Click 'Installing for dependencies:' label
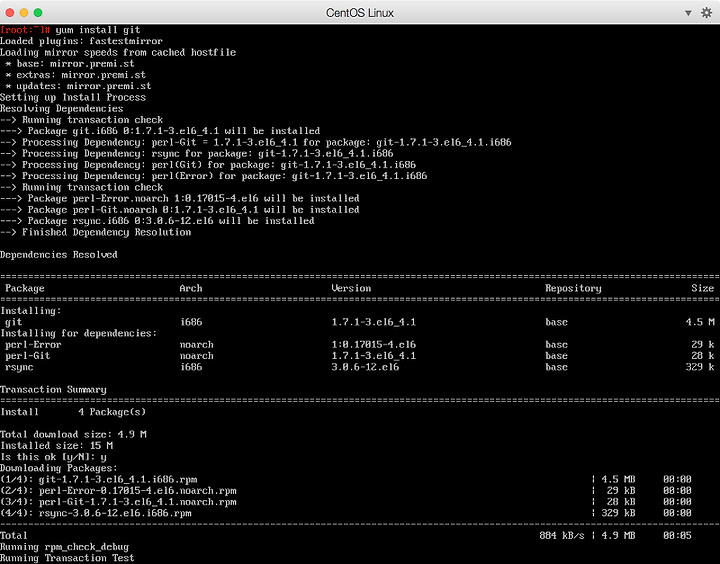 (x=79, y=333)
